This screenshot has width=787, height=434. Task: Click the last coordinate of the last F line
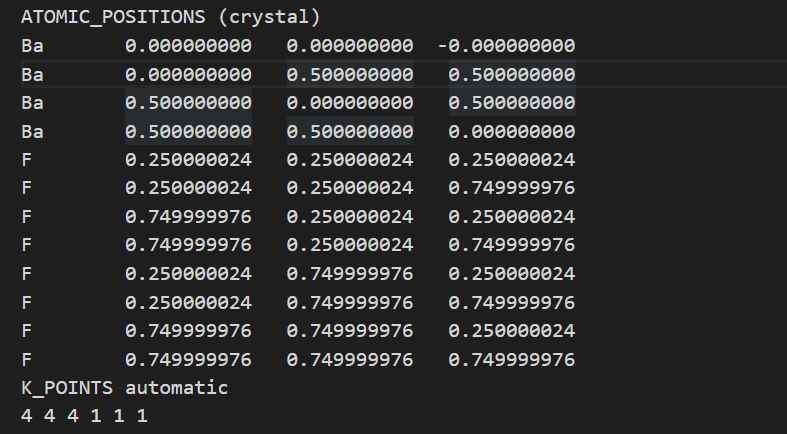coord(512,358)
